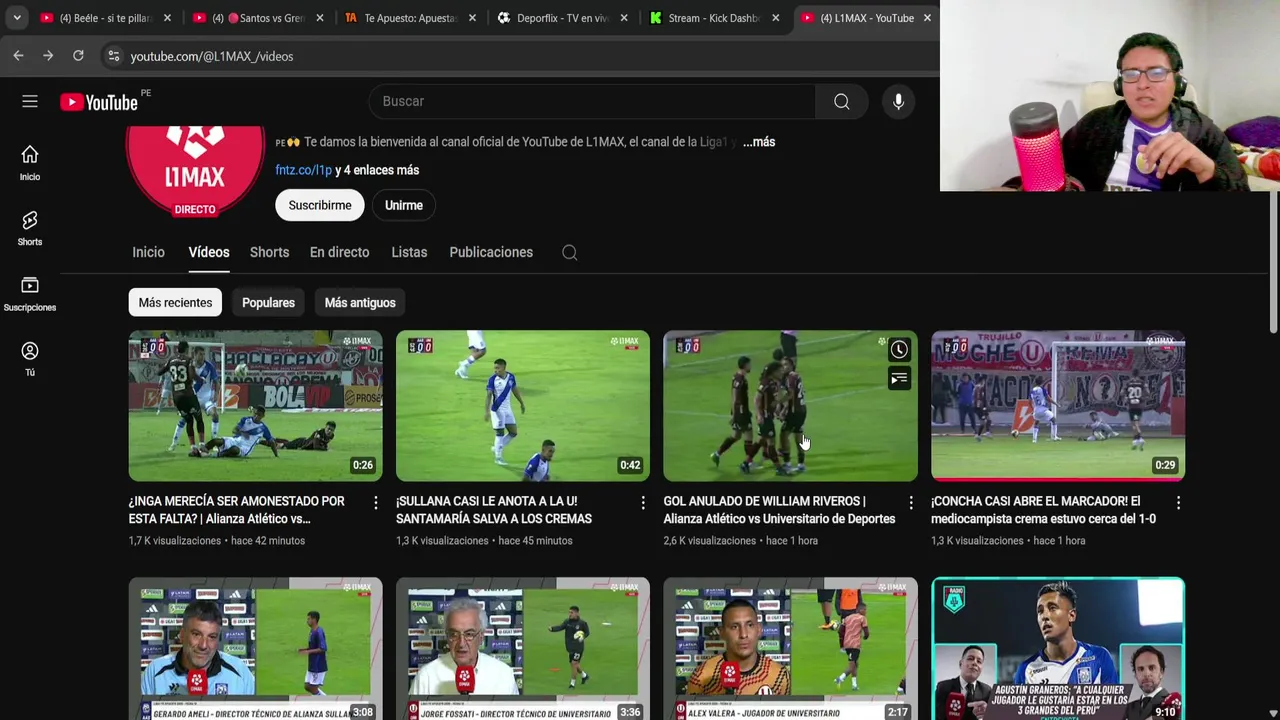Click the Suscribirme button
Screen dimensions: 1280x720
pos(320,205)
